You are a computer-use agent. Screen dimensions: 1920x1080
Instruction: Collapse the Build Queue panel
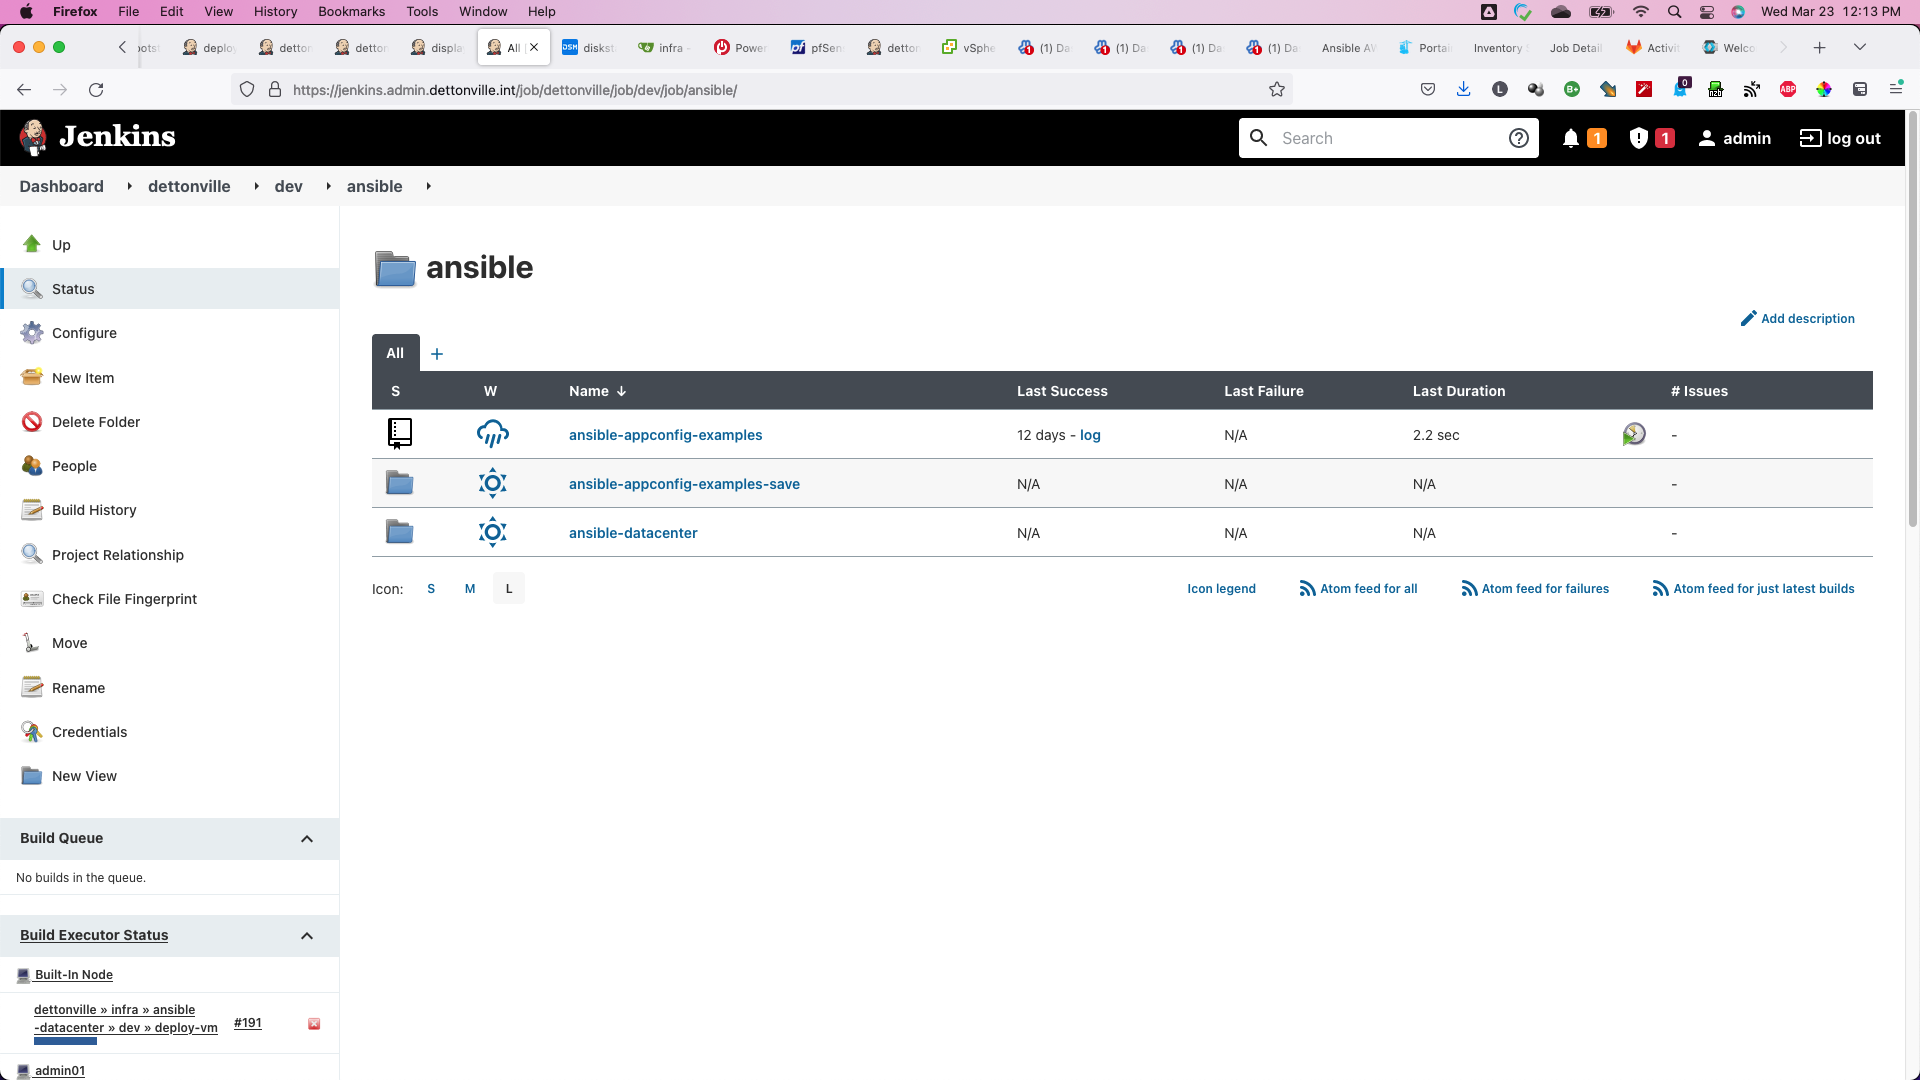307,839
